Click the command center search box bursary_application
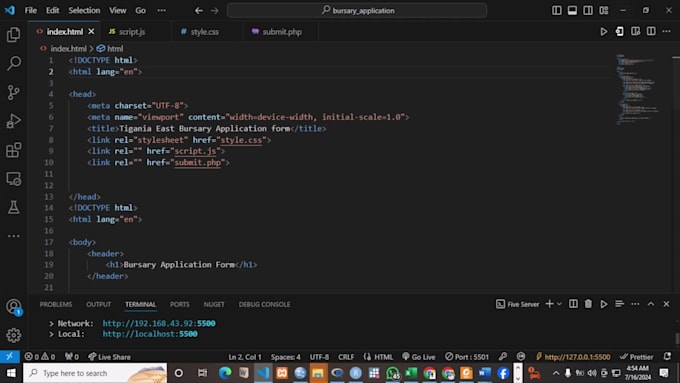Screen dimensions: 680x383 (x=357, y=10)
